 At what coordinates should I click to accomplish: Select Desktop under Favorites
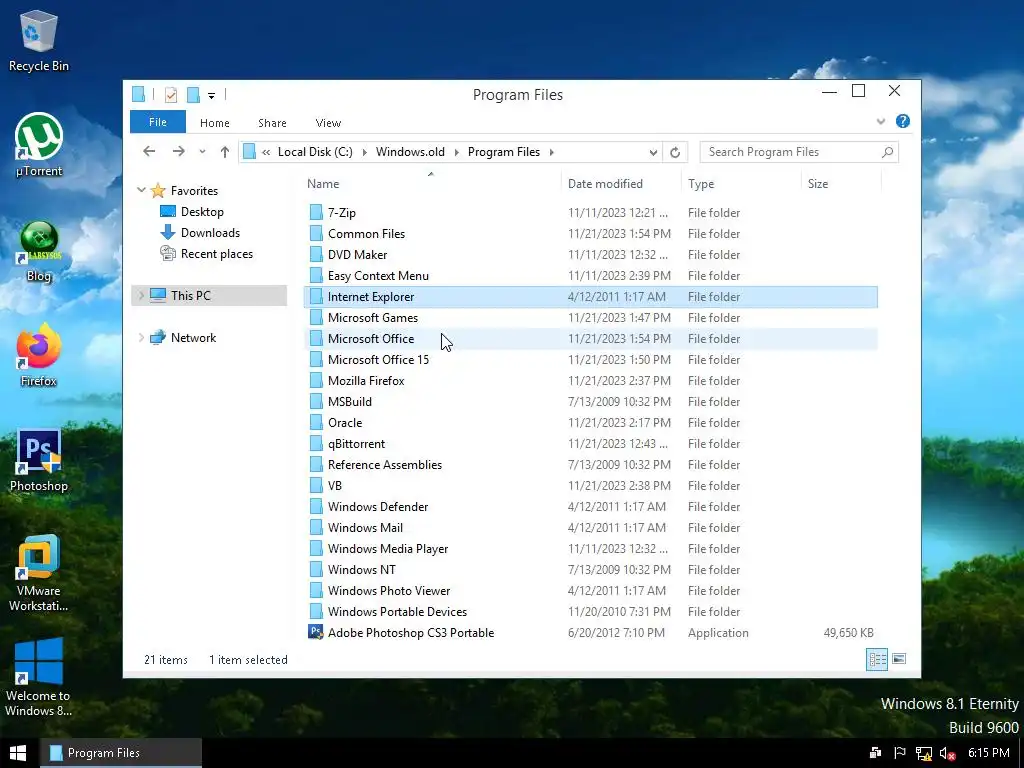tap(202, 212)
